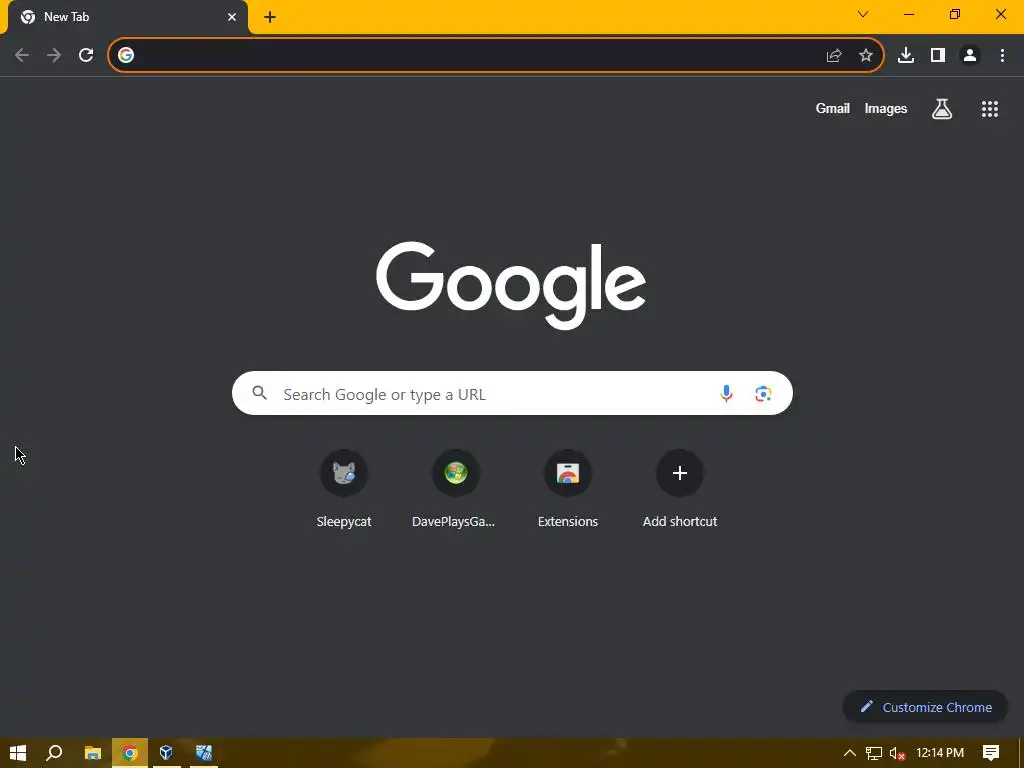Click the forward navigation arrow

coord(54,56)
